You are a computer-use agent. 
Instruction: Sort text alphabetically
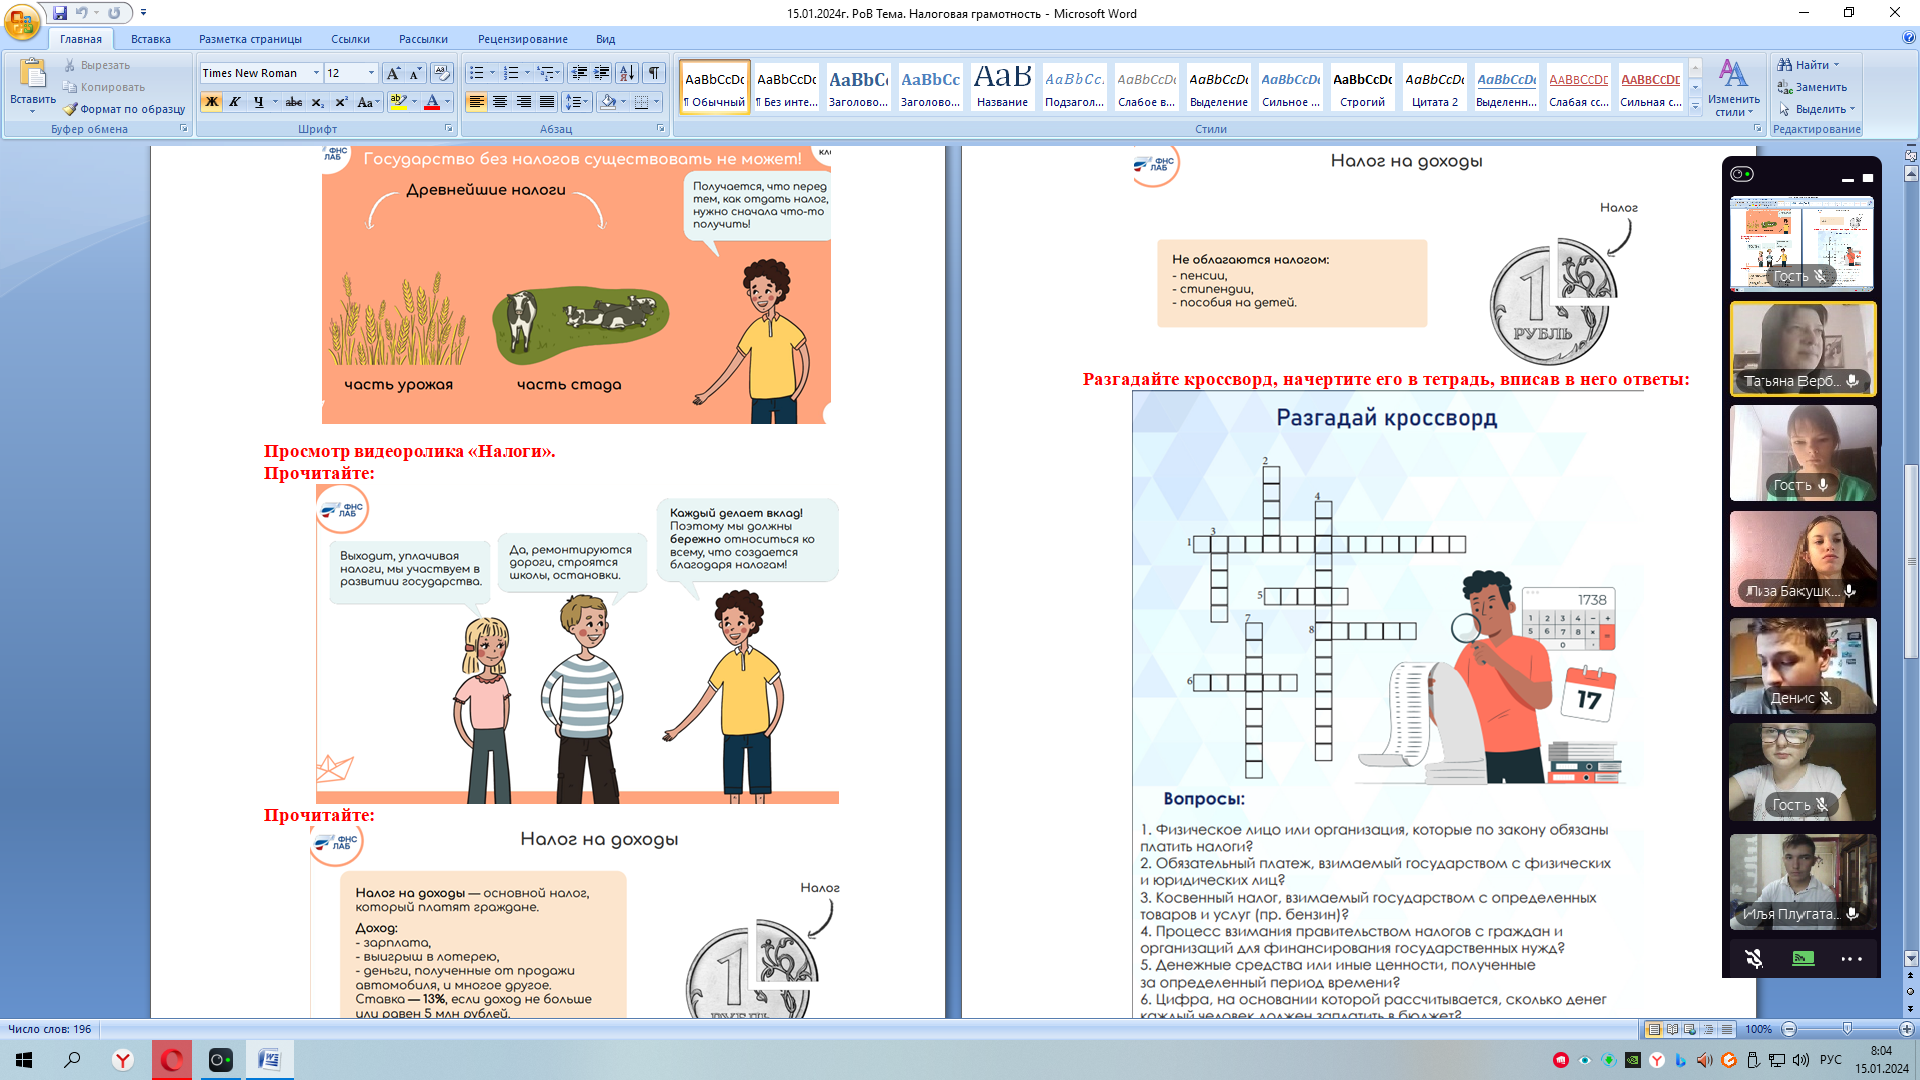pos(627,73)
